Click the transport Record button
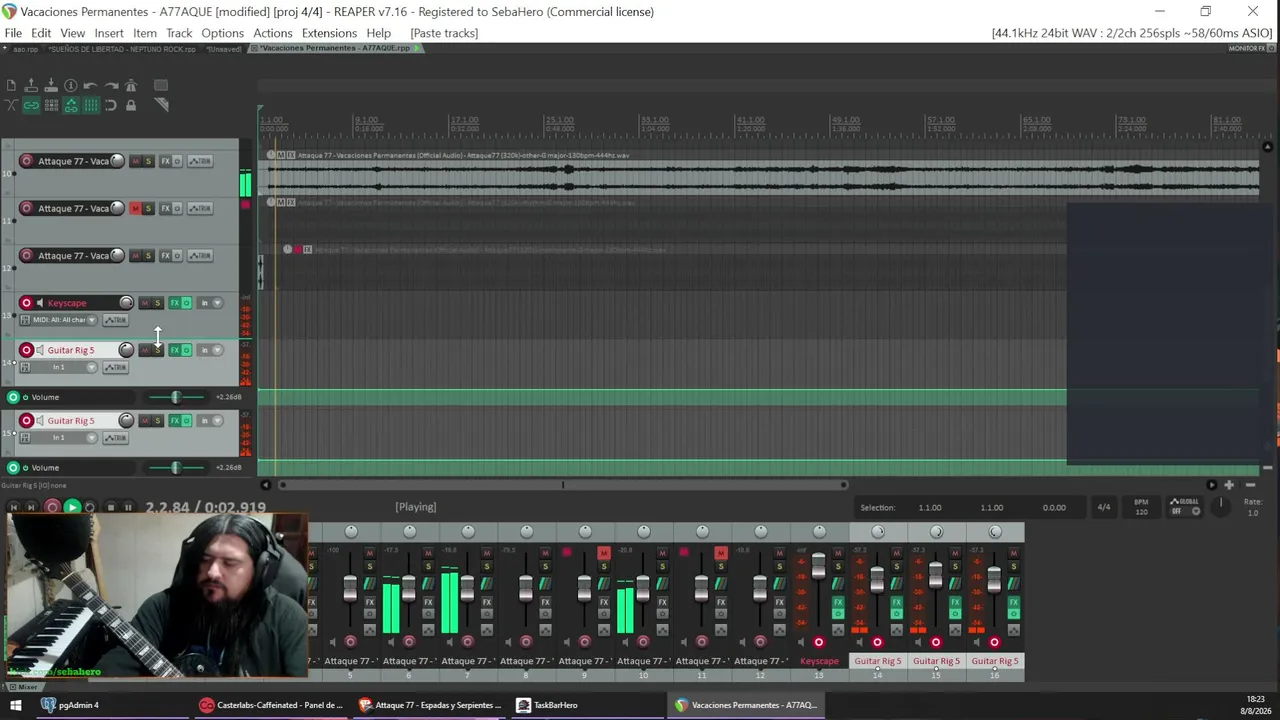Screen dimensions: 1280x720 52,508
